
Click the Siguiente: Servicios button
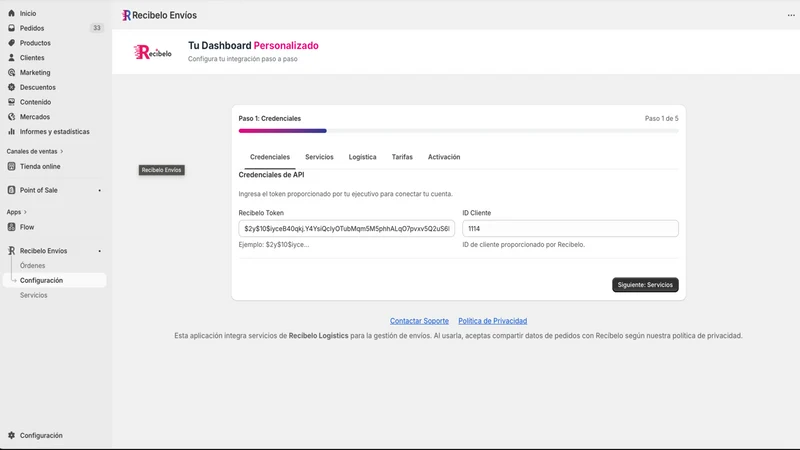(x=645, y=285)
